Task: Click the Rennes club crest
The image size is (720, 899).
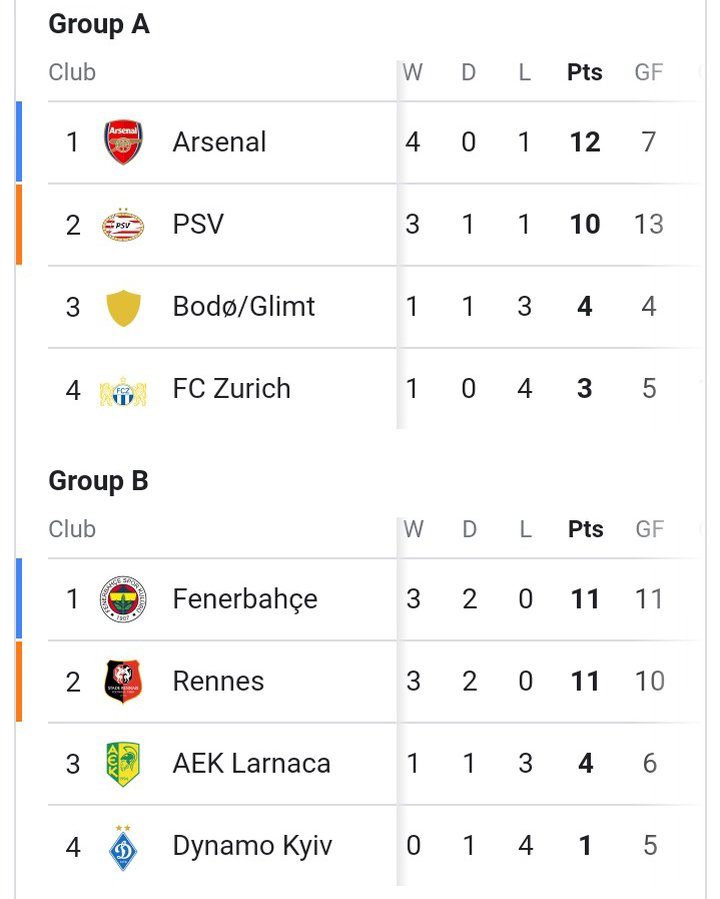Action: click(123, 682)
